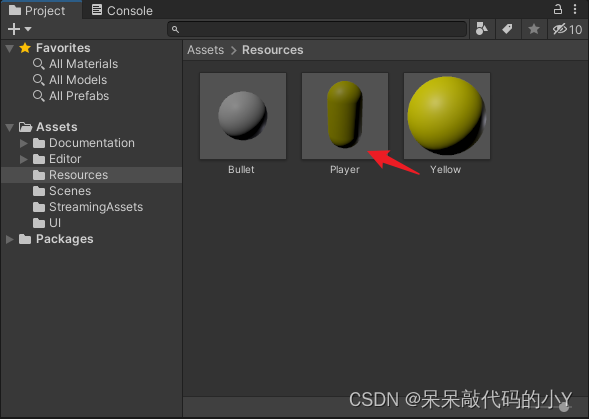Expand the Packages folder
This screenshot has height=419, width=589.
tap(10, 239)
